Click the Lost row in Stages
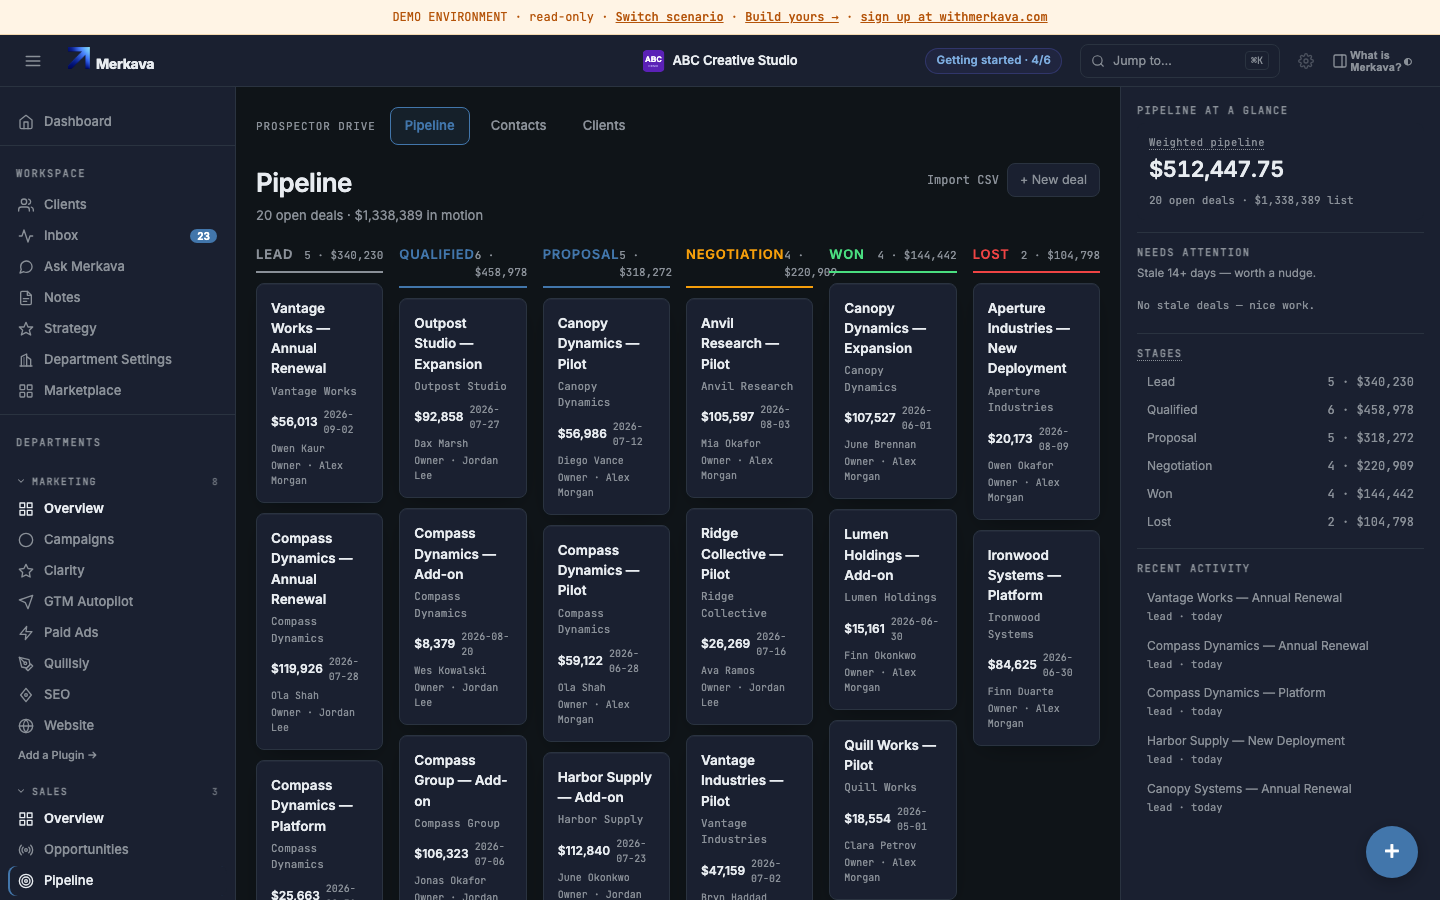The image size is (1440, 900). click(x=1280, y=522)
